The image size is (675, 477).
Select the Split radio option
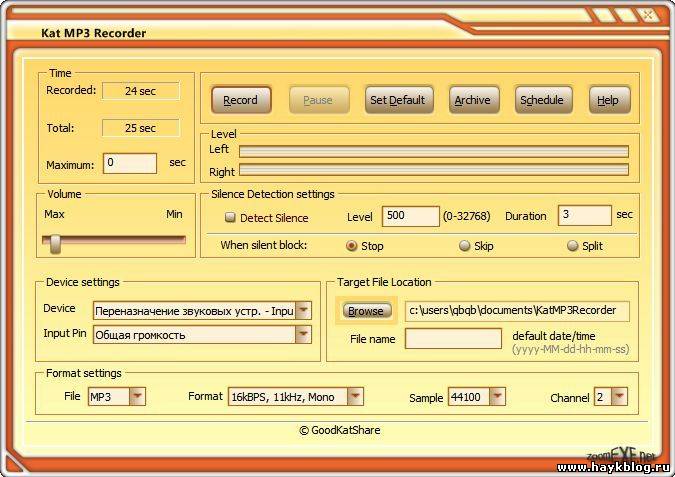pos(573,246)
